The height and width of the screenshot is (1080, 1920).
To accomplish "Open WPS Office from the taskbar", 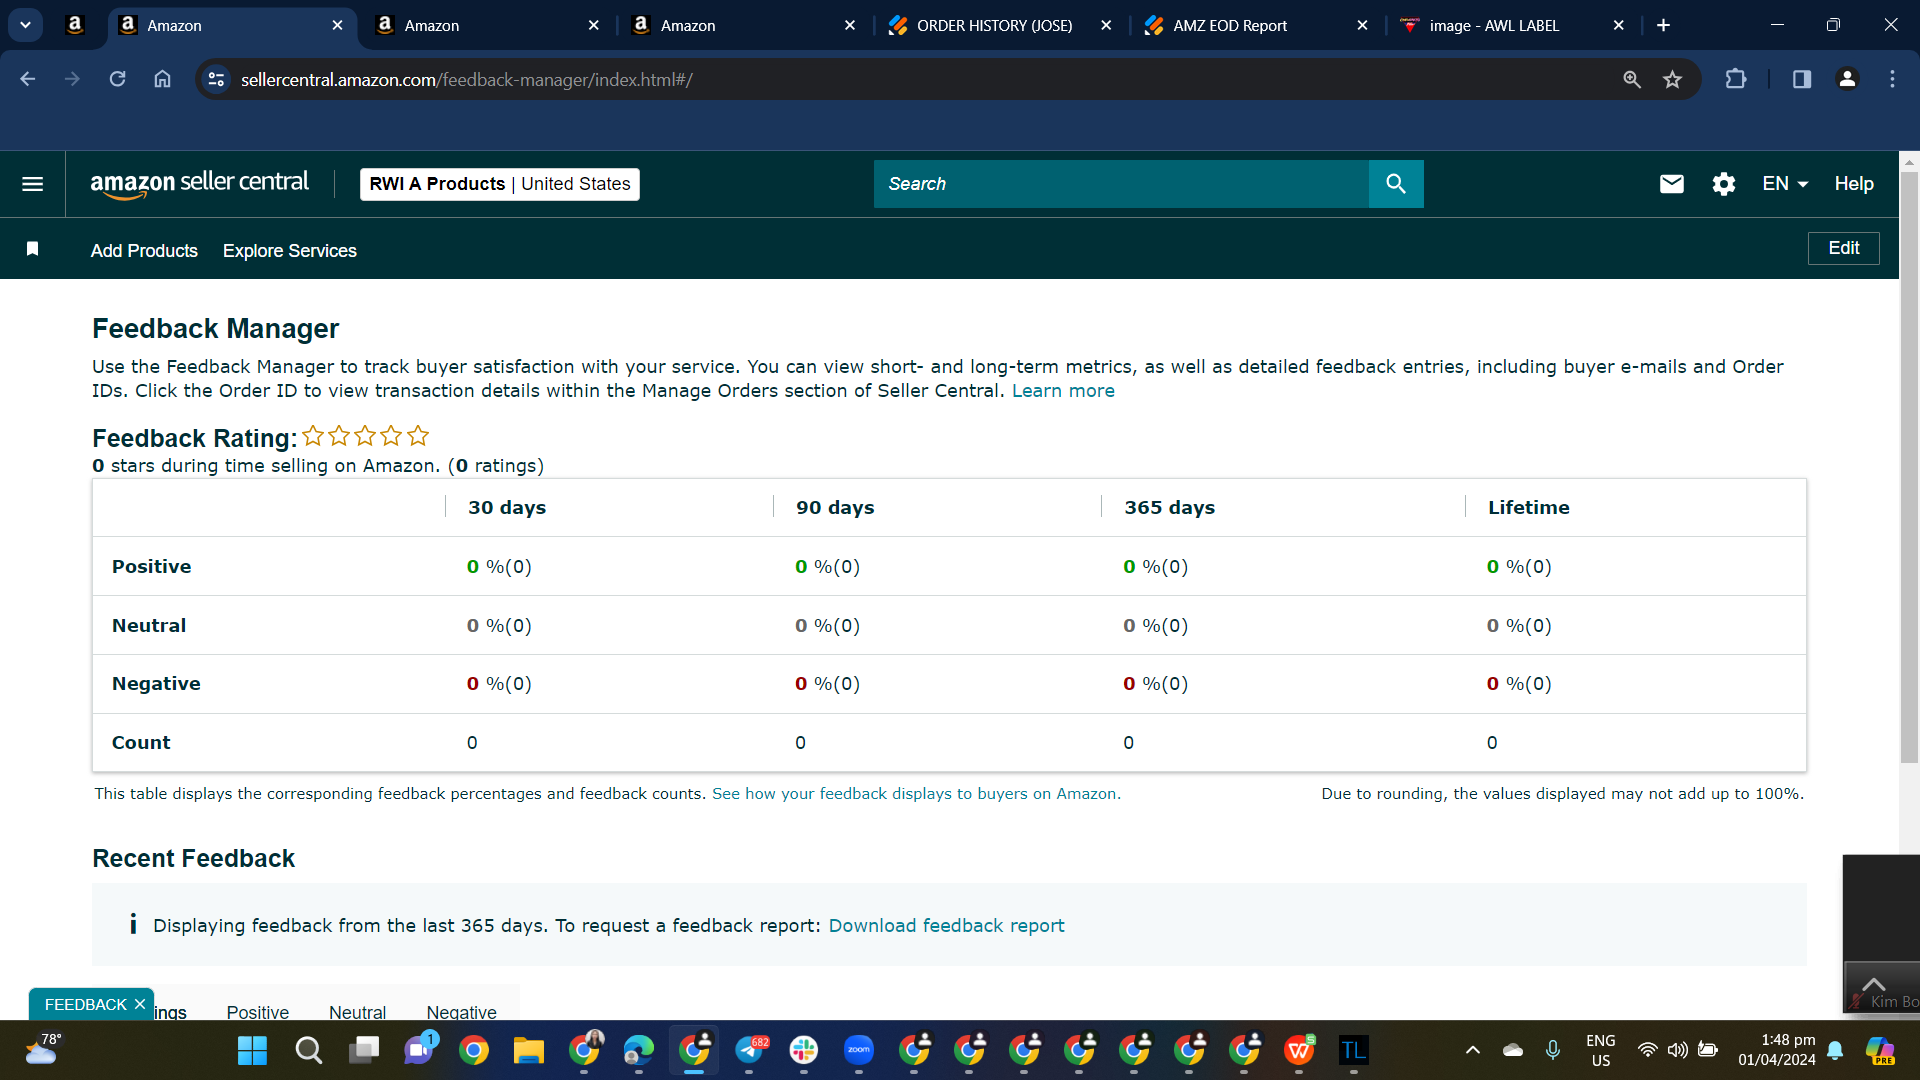I will pyautogui.click(x=1299, y=1051).
